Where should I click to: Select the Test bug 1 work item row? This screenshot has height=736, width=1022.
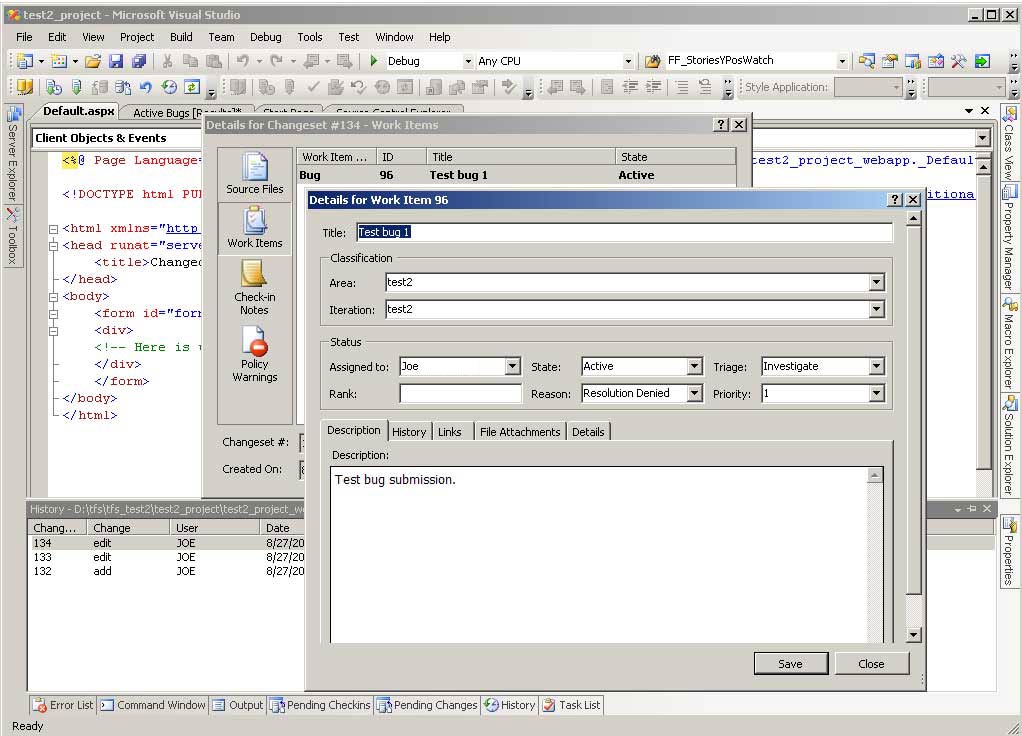coord(516,175)
